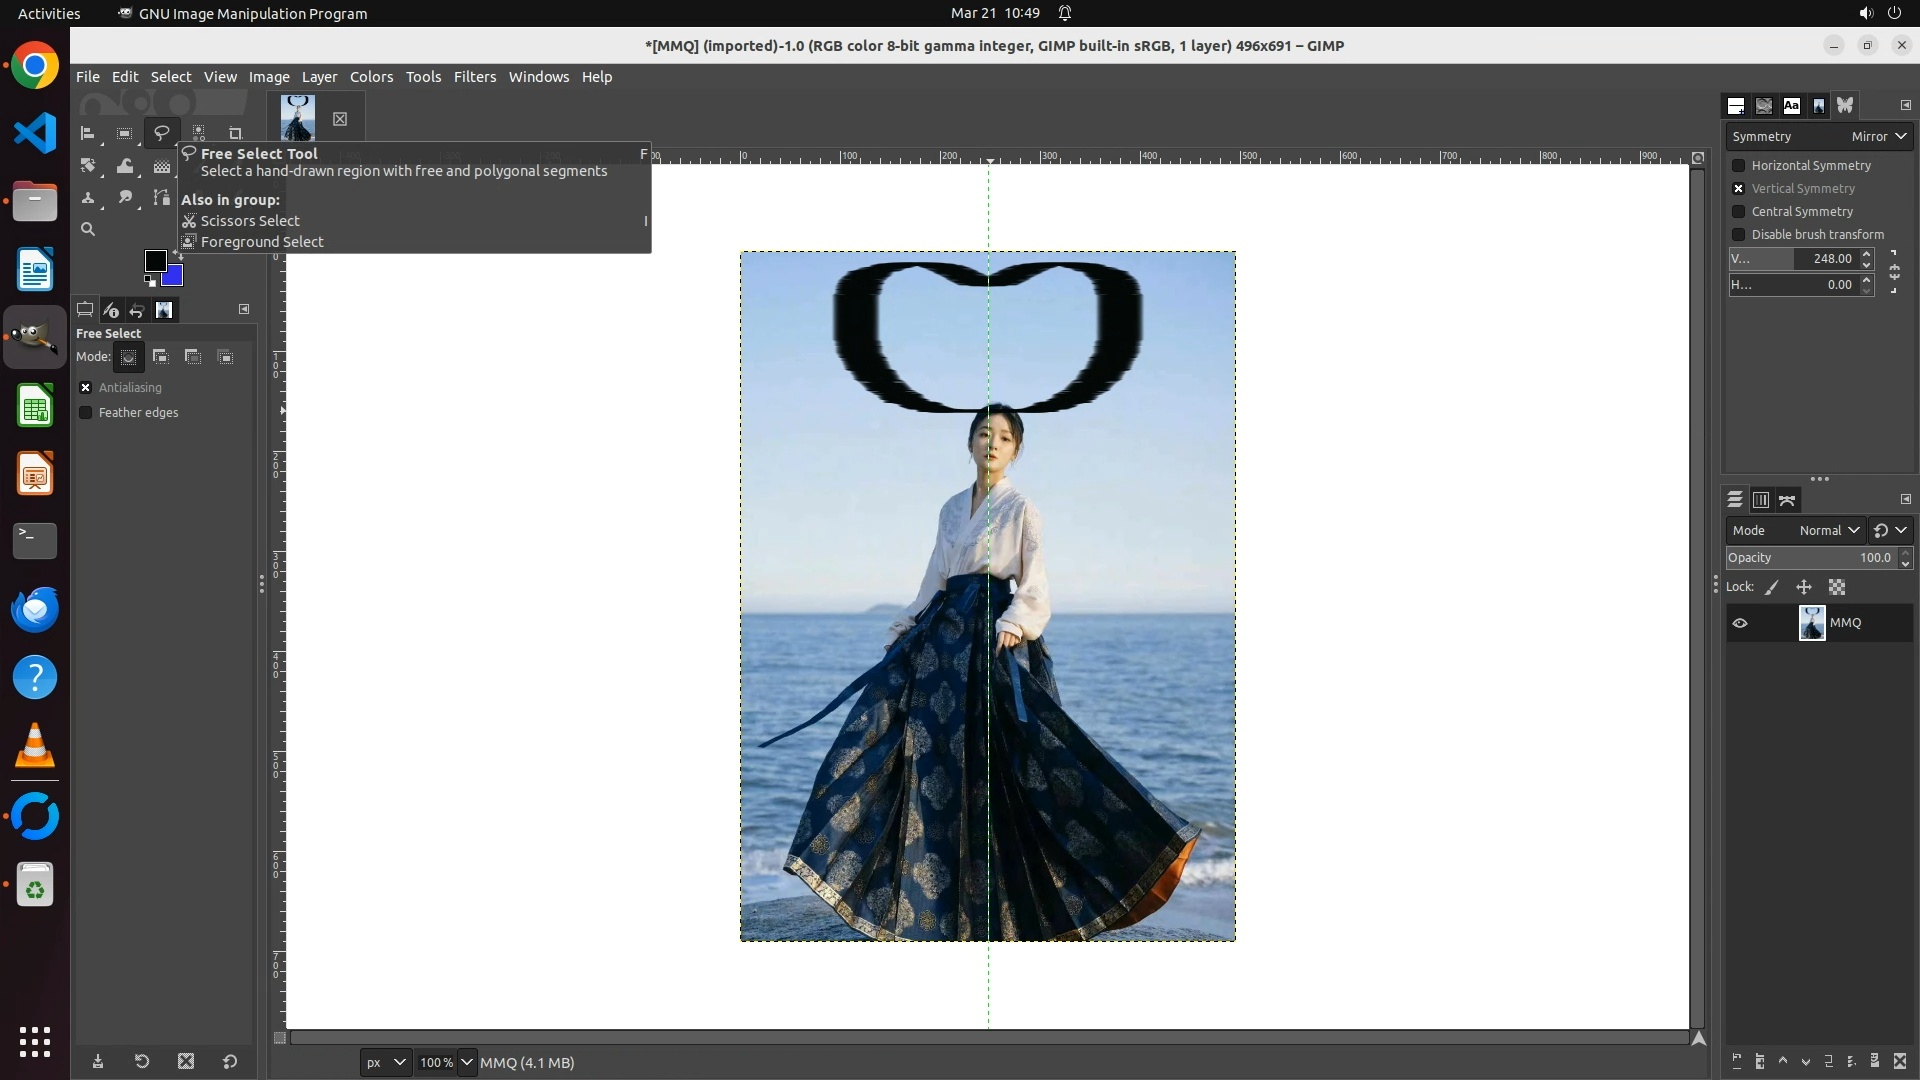Lock layer position and size
The width and height of the screenshot is (1920, 1080).
tap(1804, 587)
